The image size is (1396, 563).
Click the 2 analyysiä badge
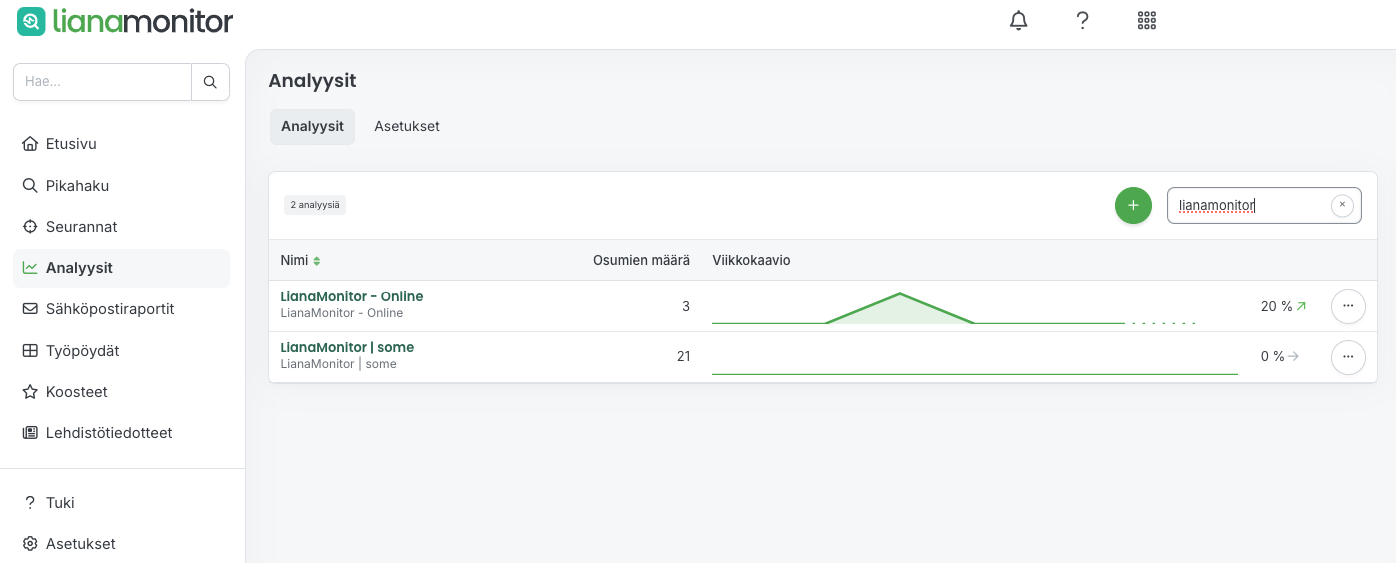click(x=315, y=205)
